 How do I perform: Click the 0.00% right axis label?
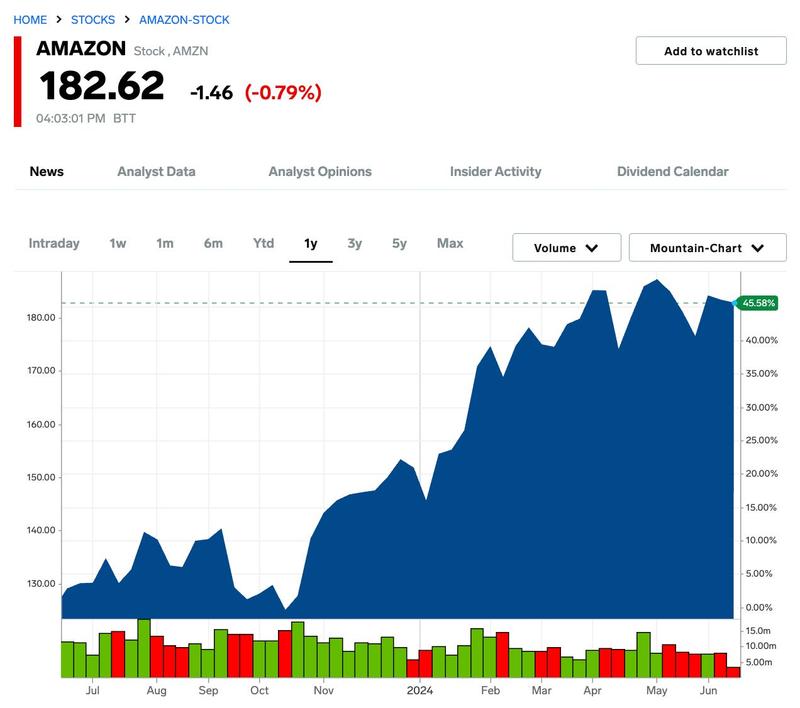point(759,608)
